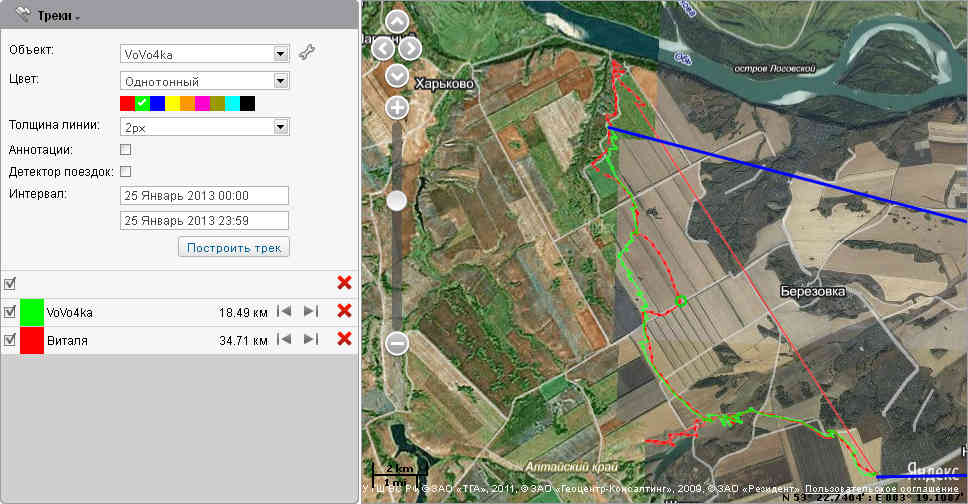
Task: Pick the blue color swatch
Action: point(157,103)
